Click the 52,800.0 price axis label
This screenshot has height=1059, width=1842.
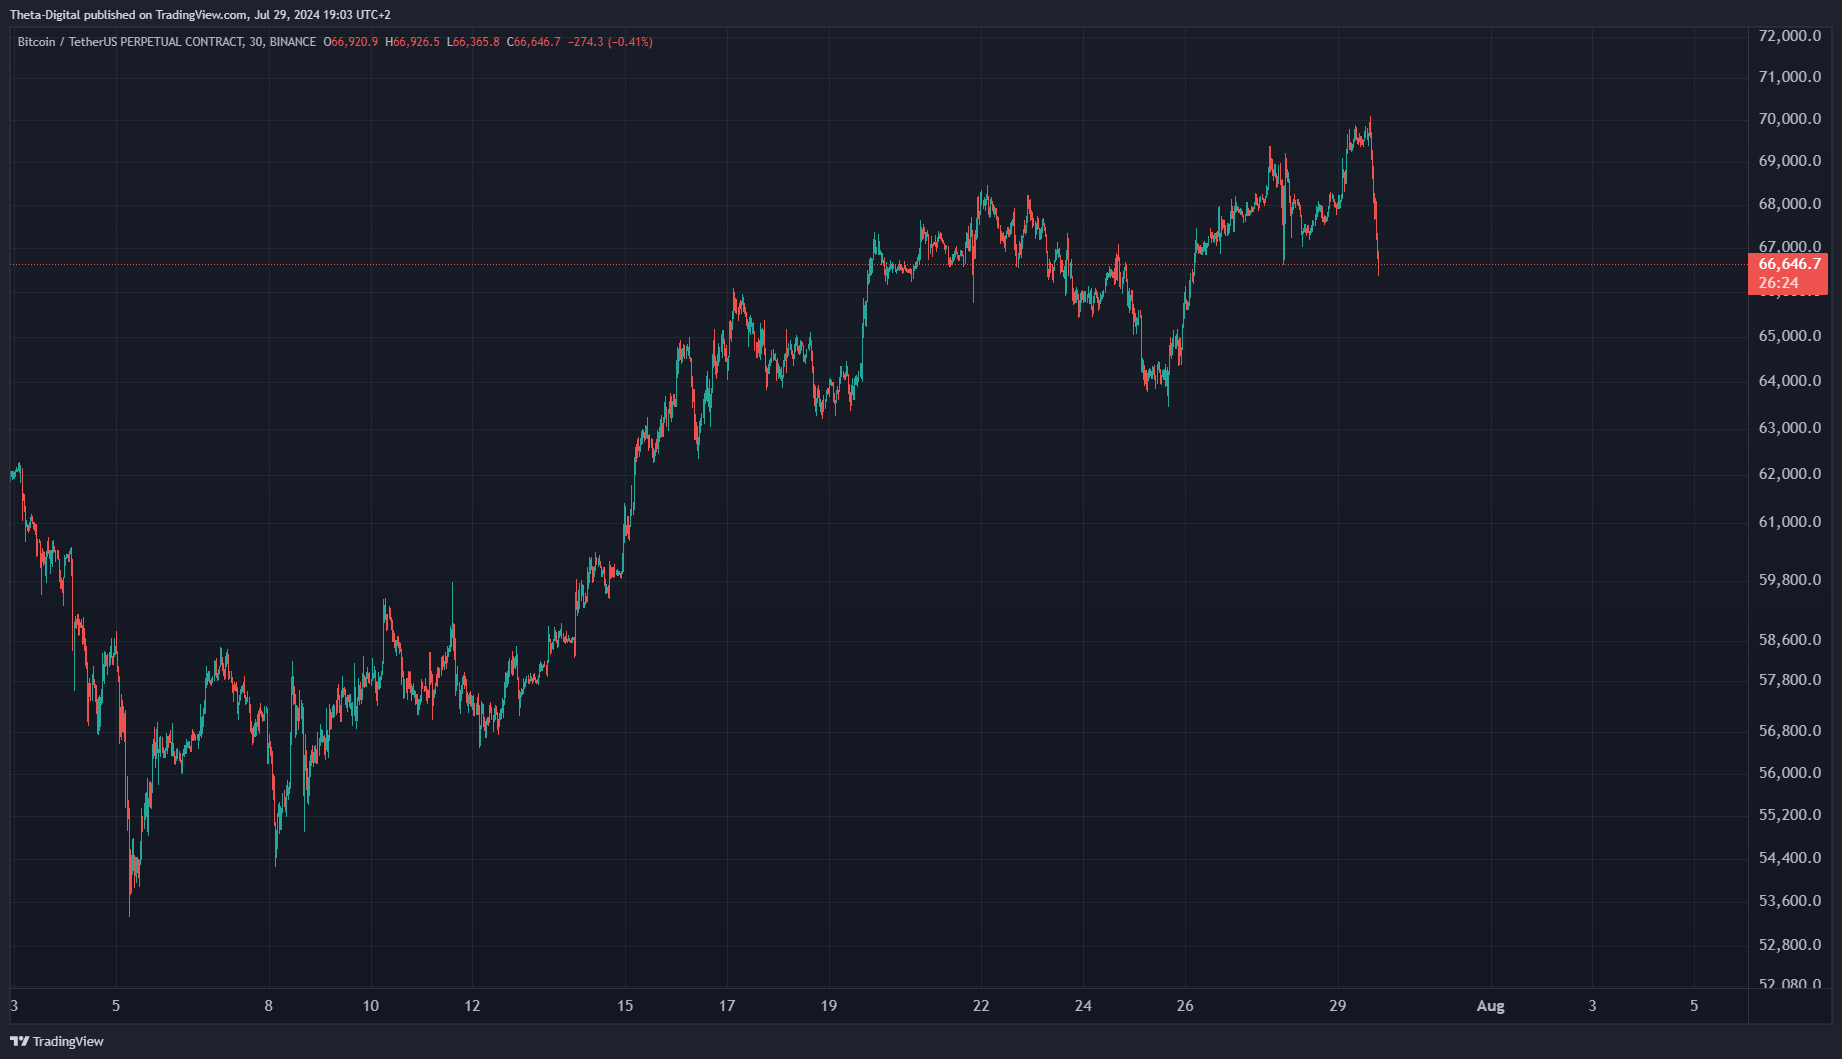click(1790, 945)
